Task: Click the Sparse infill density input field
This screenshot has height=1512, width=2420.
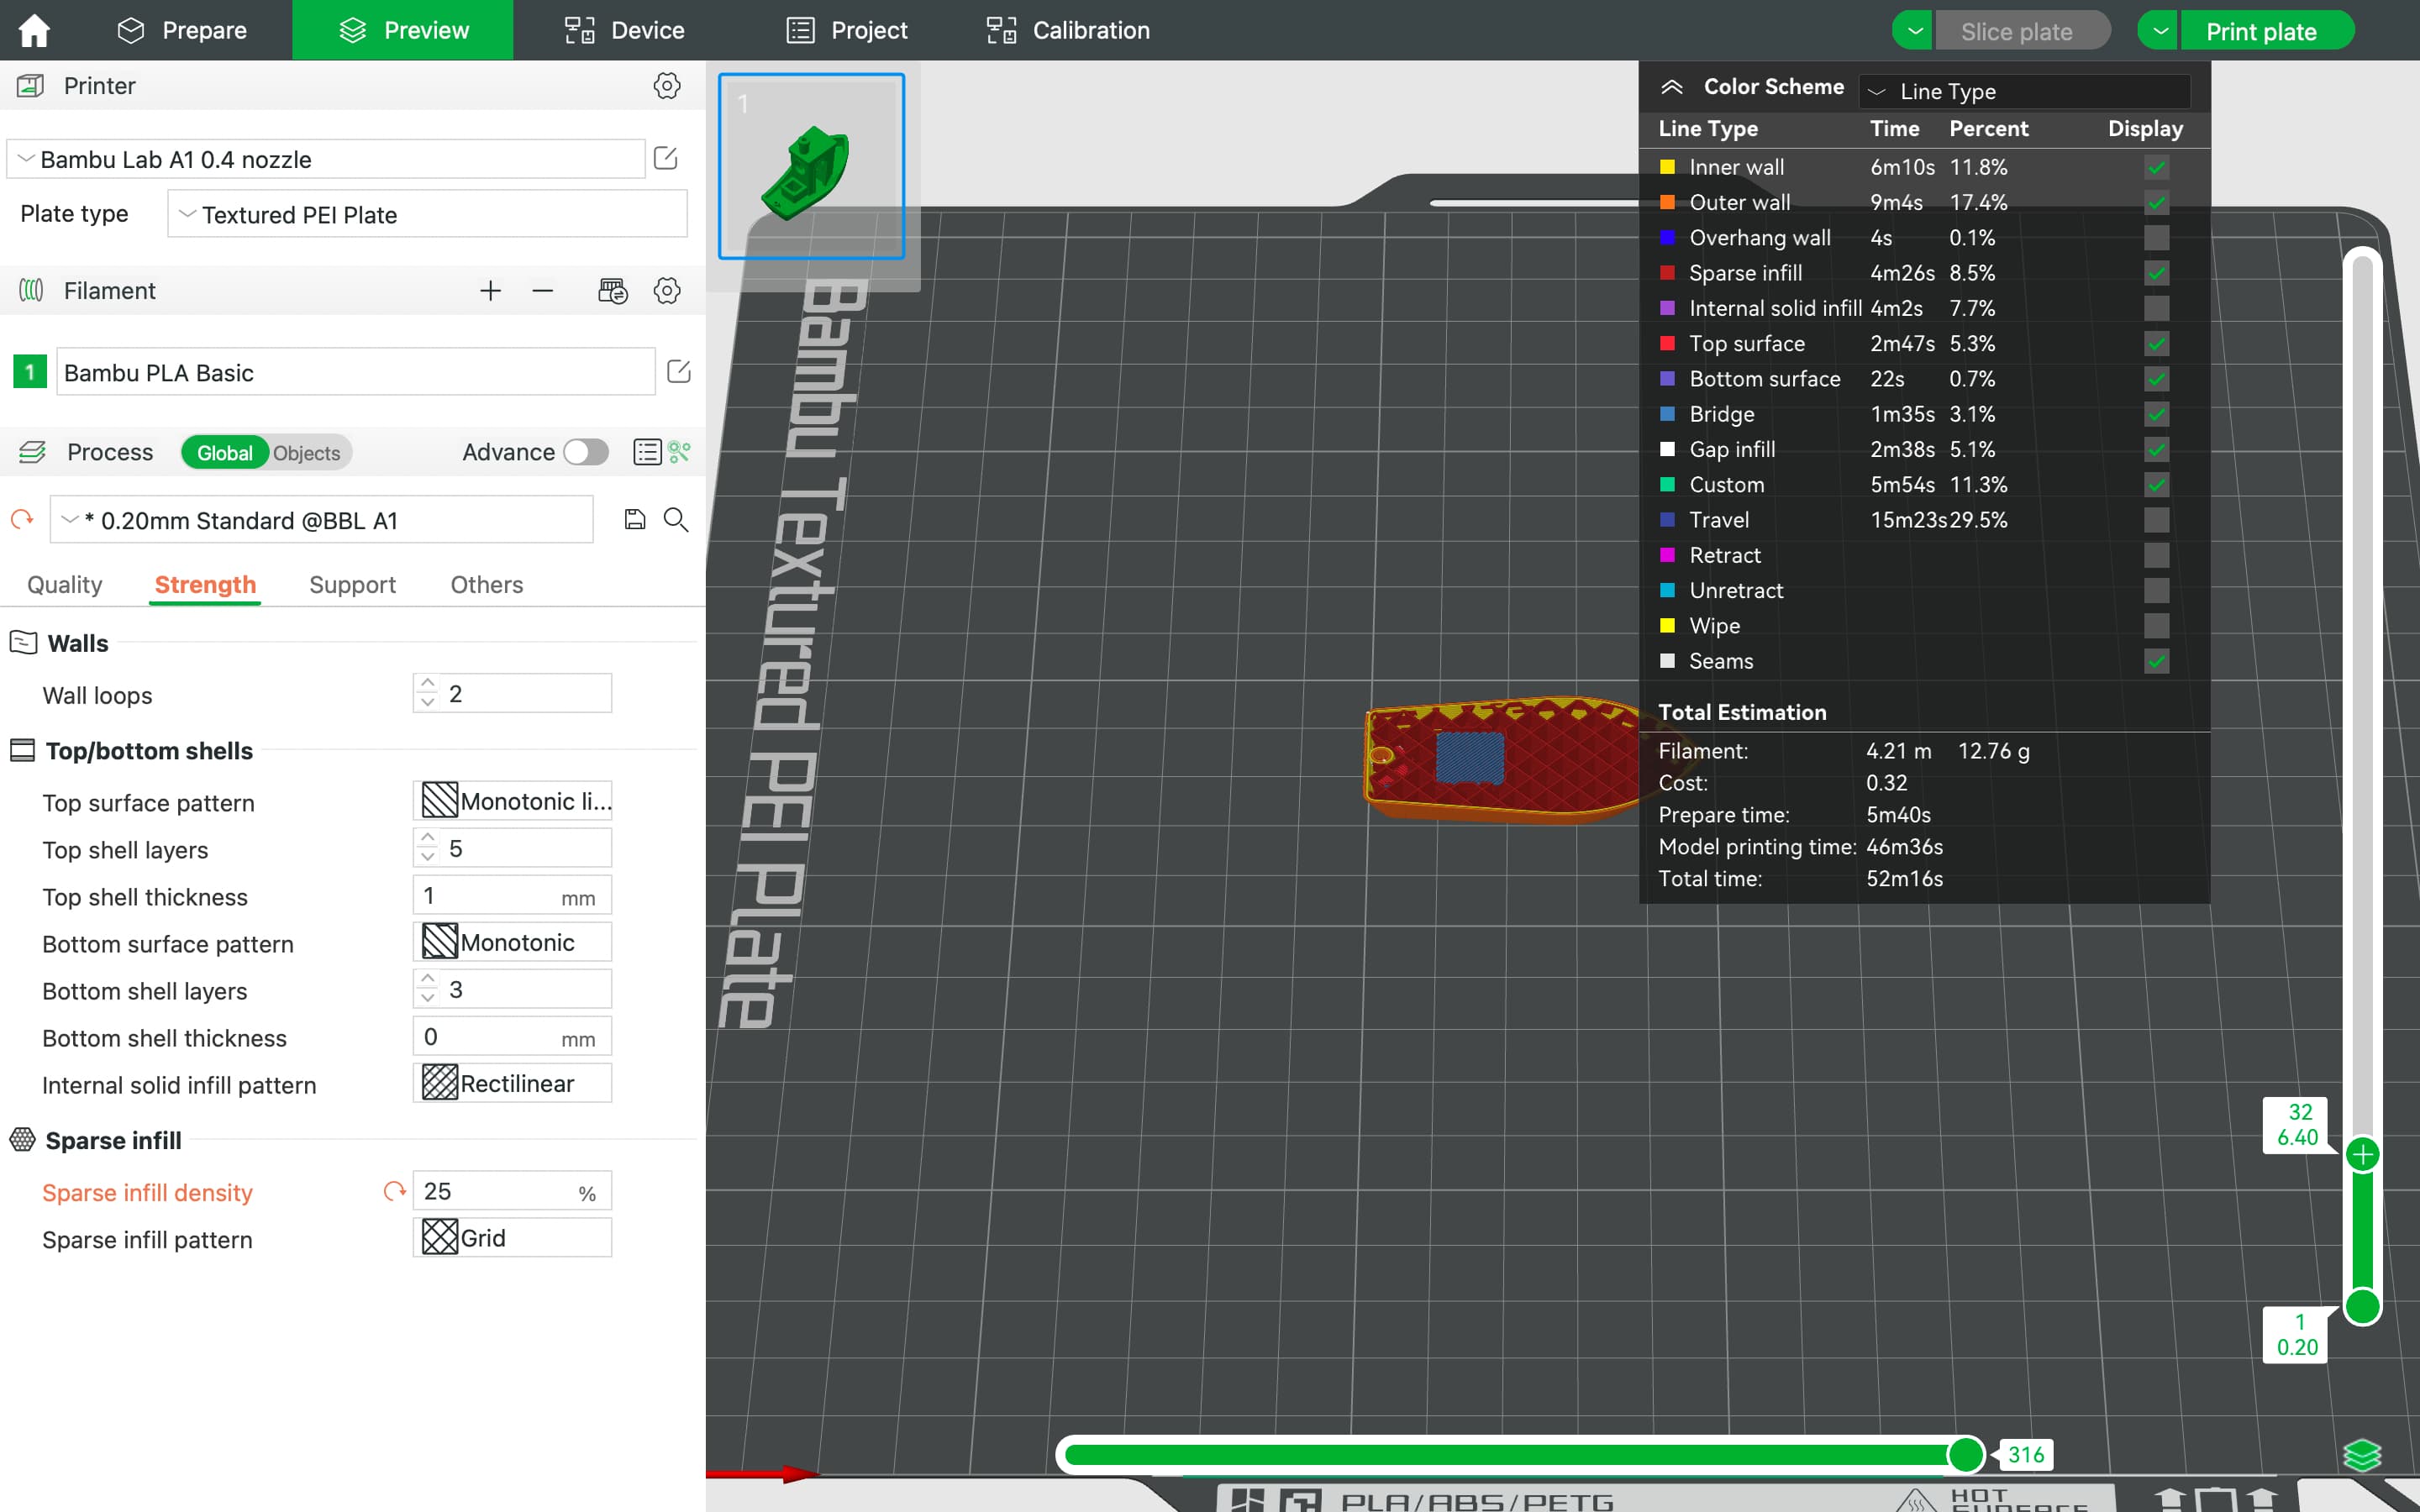Action: (x=512, y=1191)
